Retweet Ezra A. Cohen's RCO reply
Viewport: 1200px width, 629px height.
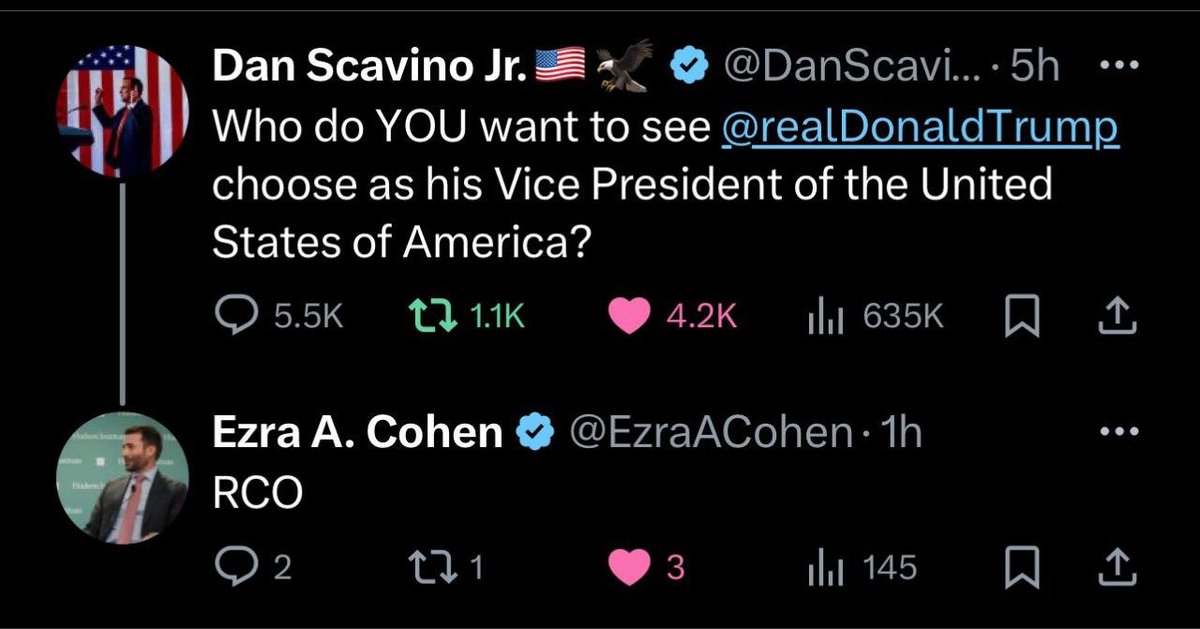[x=432, y=568]
